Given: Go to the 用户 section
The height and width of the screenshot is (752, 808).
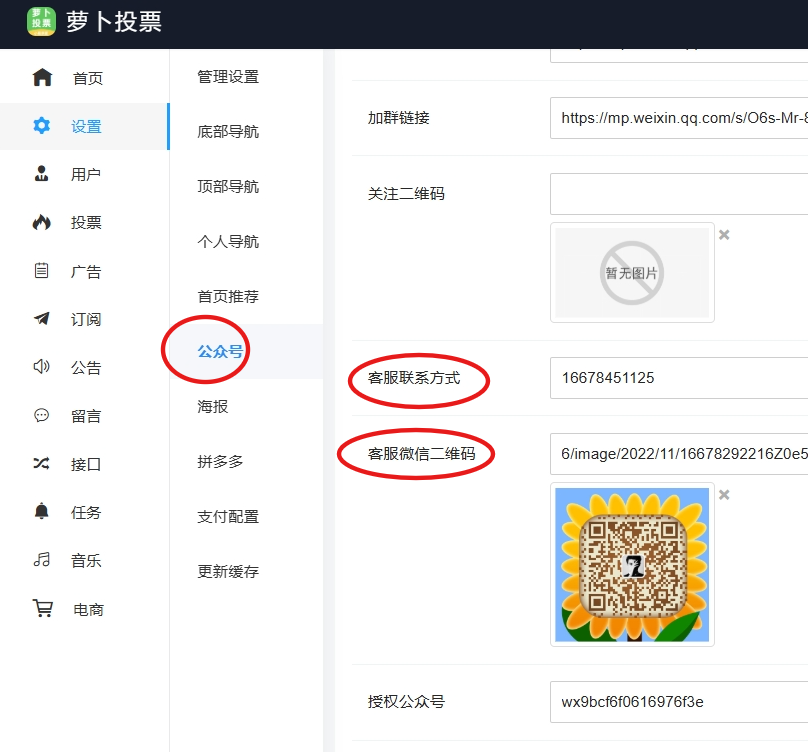Looking at the screenshot, I should click(x=86, y=175).
